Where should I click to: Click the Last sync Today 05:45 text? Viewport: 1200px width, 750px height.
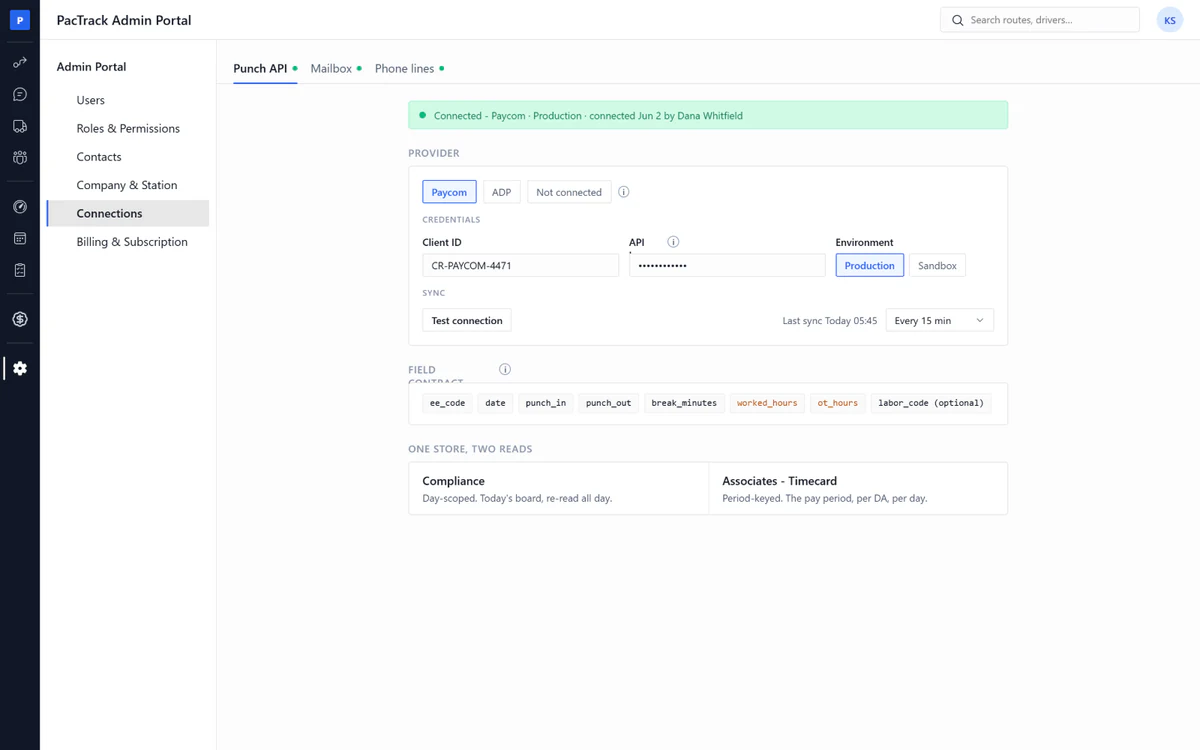pyautogui.click(x=830, y=321)
